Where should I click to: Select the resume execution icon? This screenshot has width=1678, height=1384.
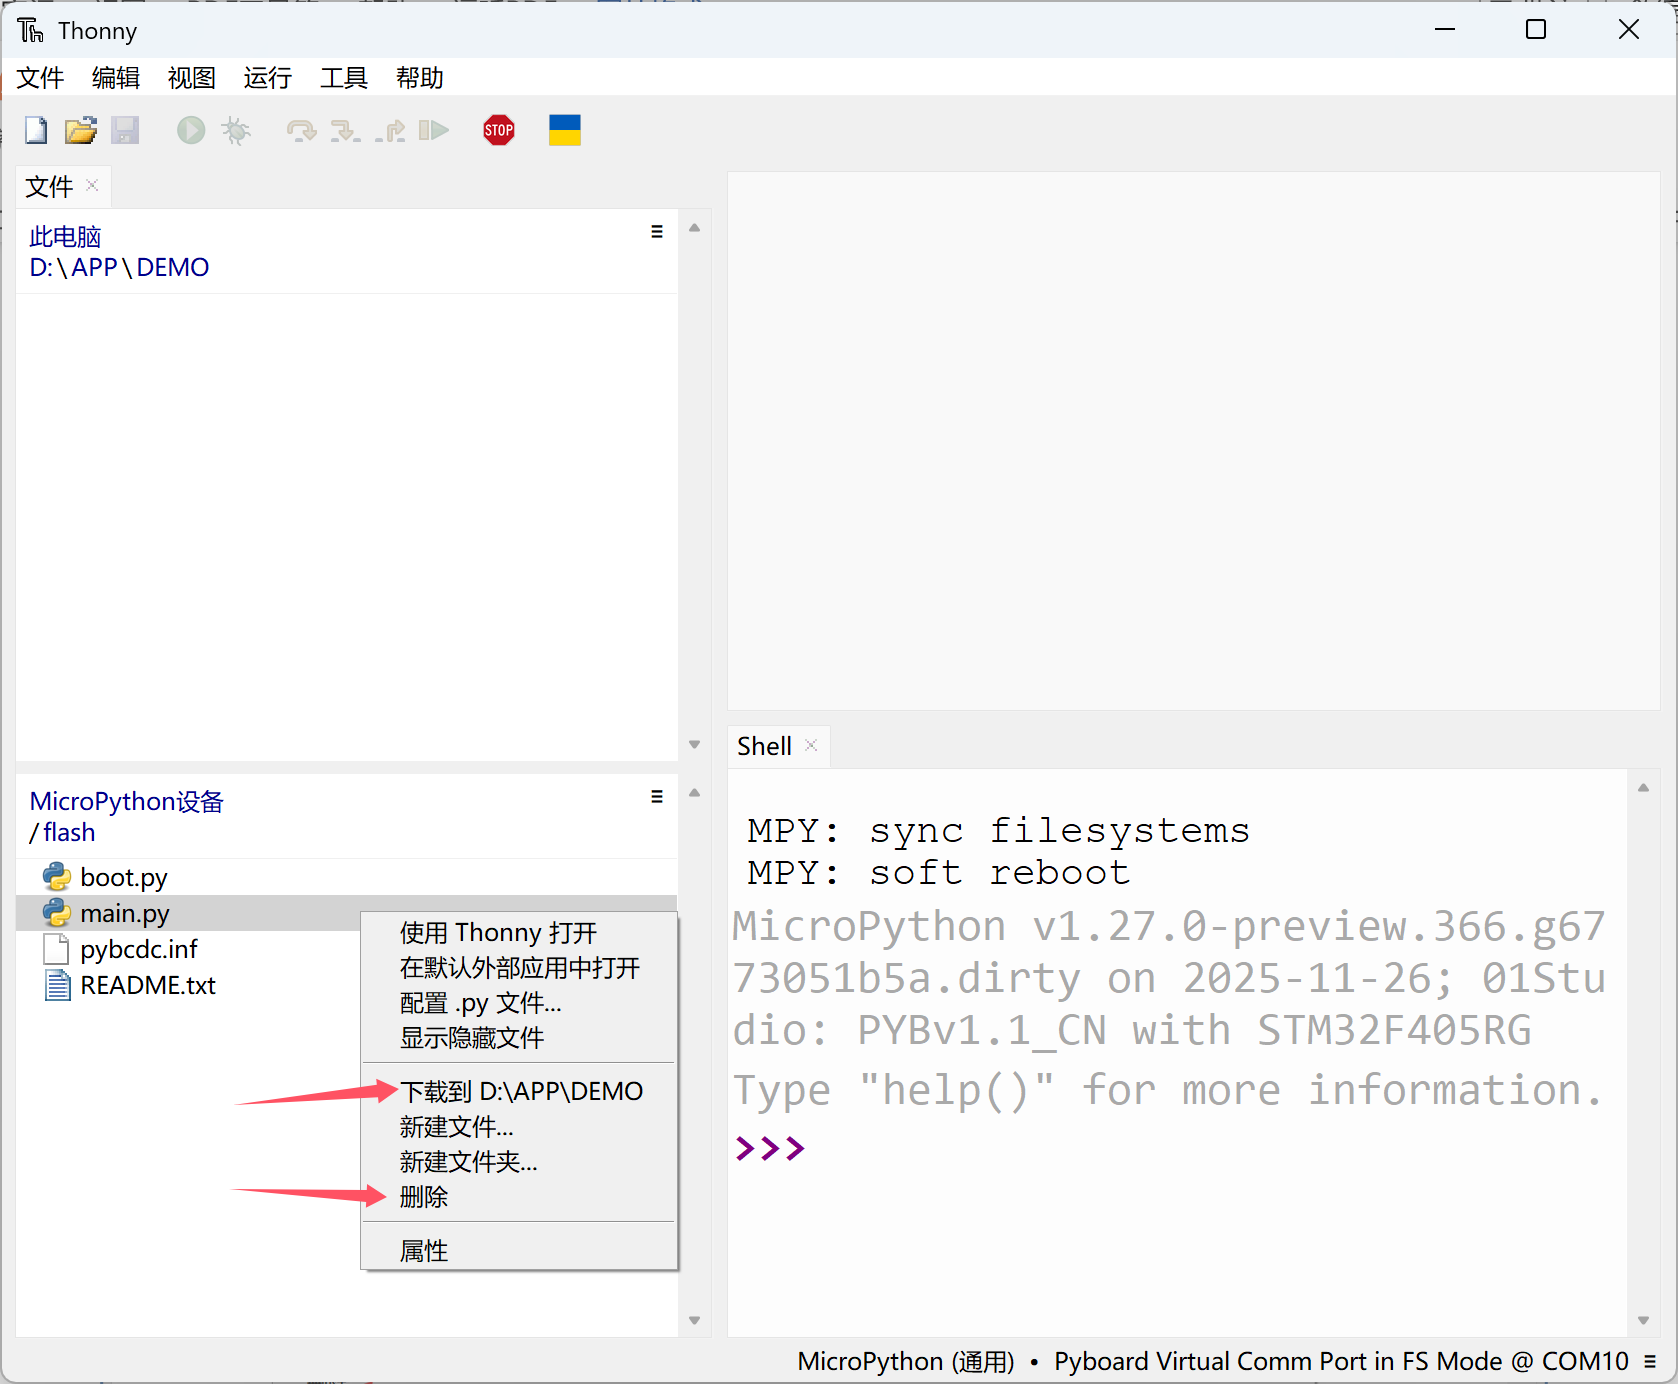point(434,130)
